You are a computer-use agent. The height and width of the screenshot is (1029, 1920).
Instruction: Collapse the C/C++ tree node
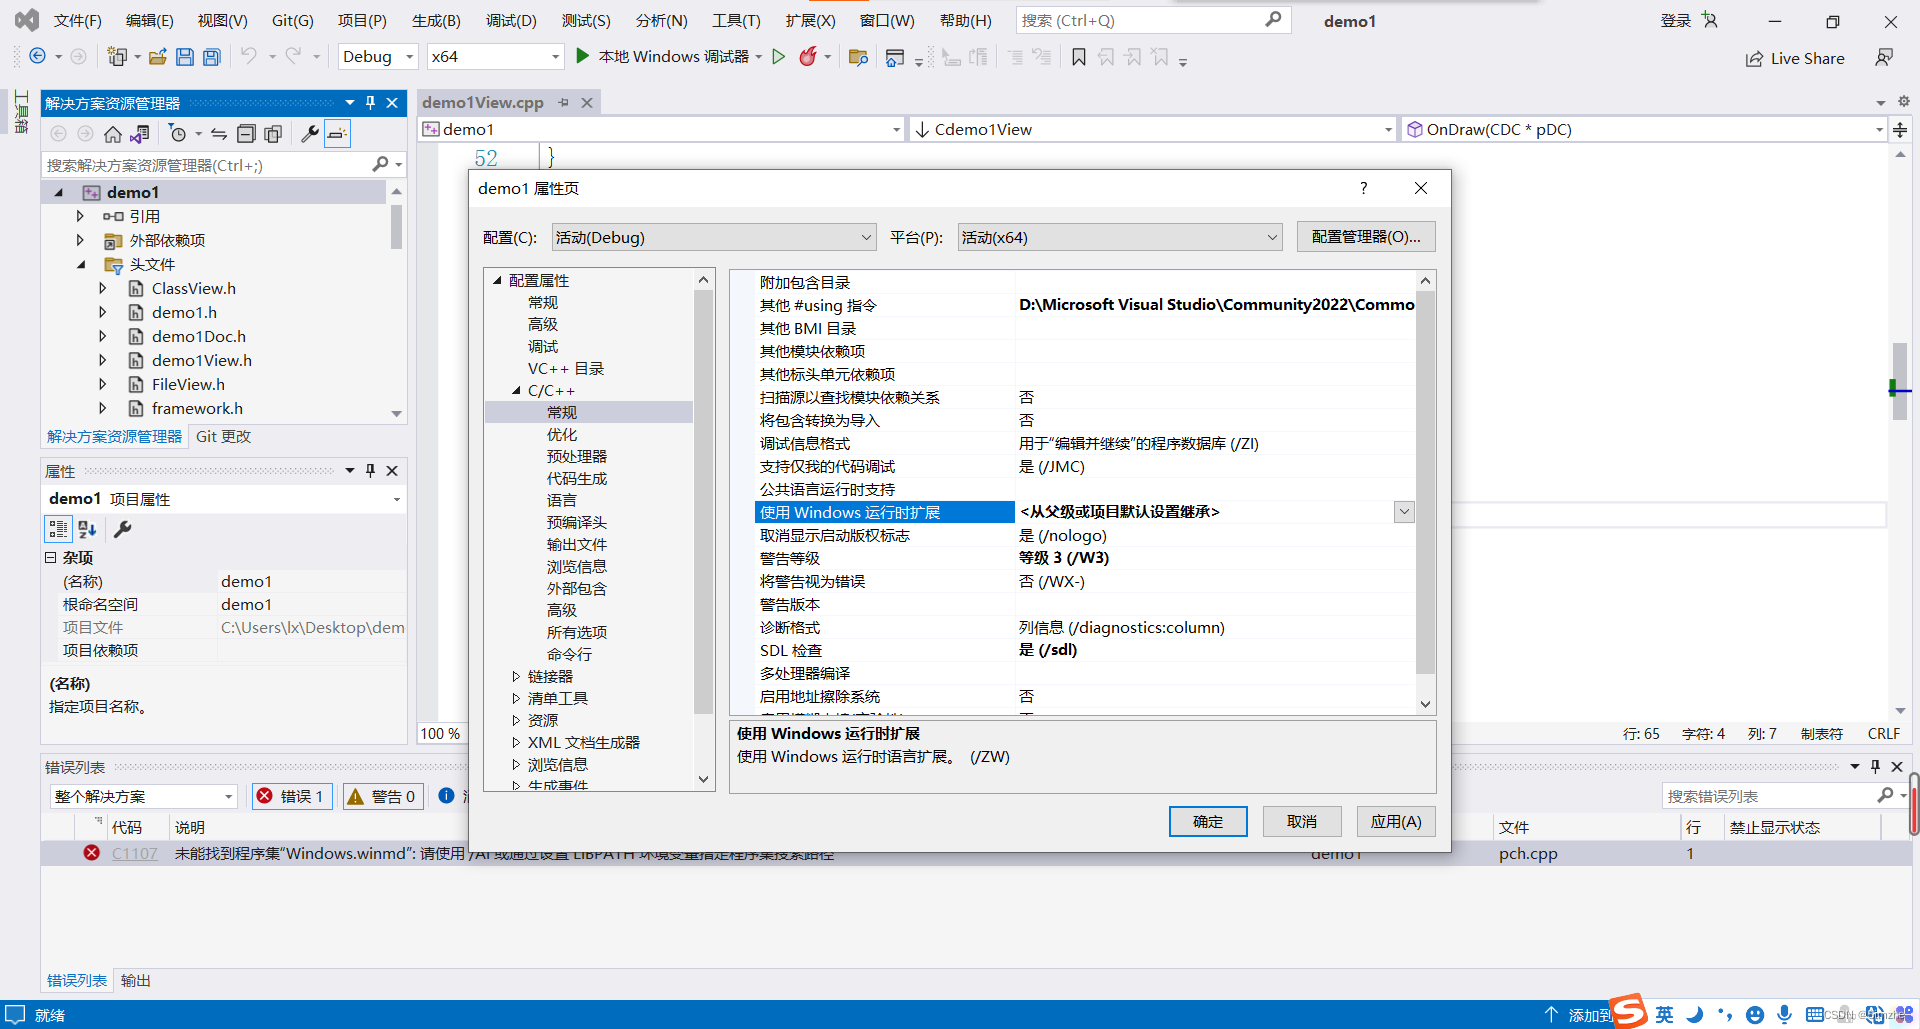click(516, 391)
